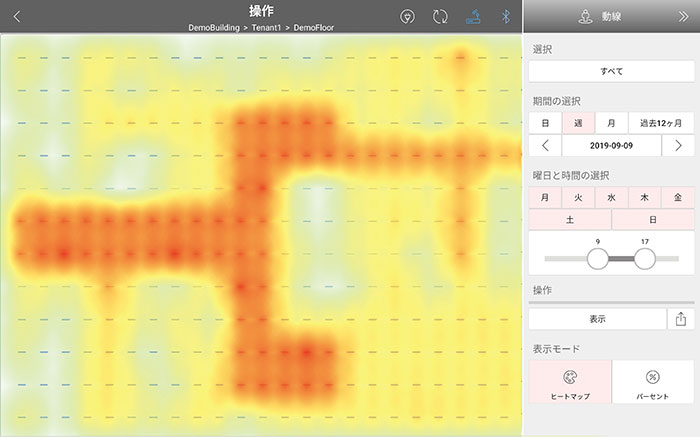Click the blue gateway router icon
This screenshot has height=437, width=700.
point(473,17)
